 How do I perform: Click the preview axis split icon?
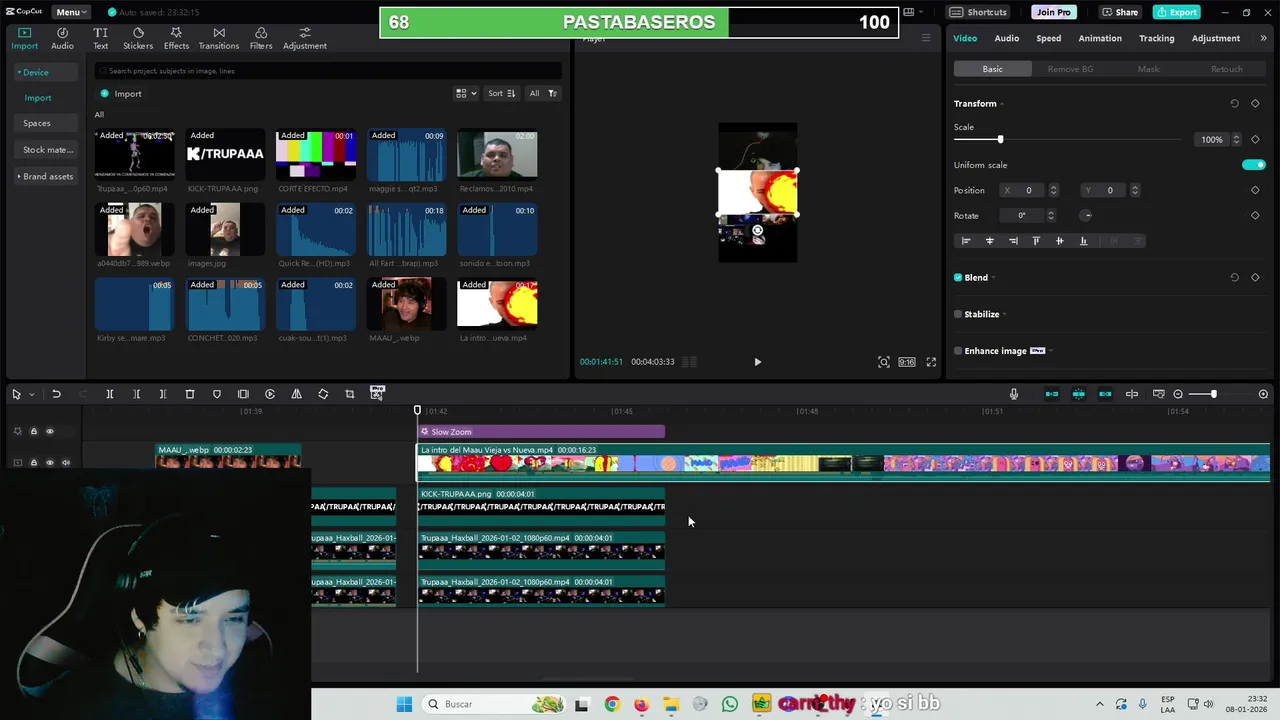pos(1132,394)
